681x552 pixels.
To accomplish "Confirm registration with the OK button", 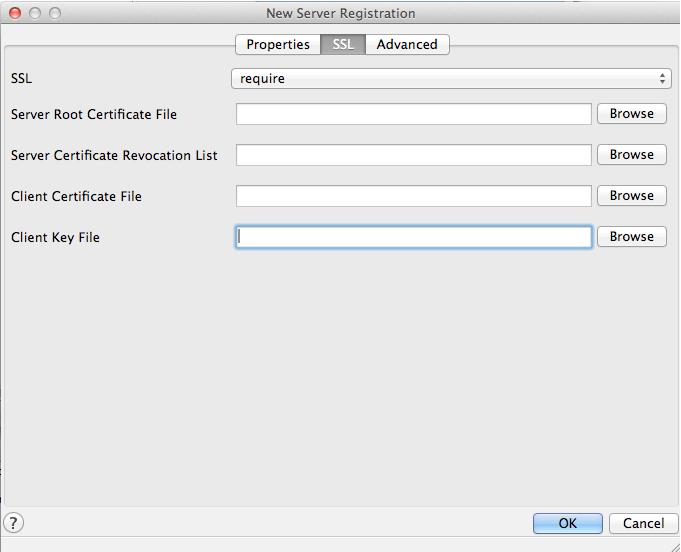I will click(567, 523).
